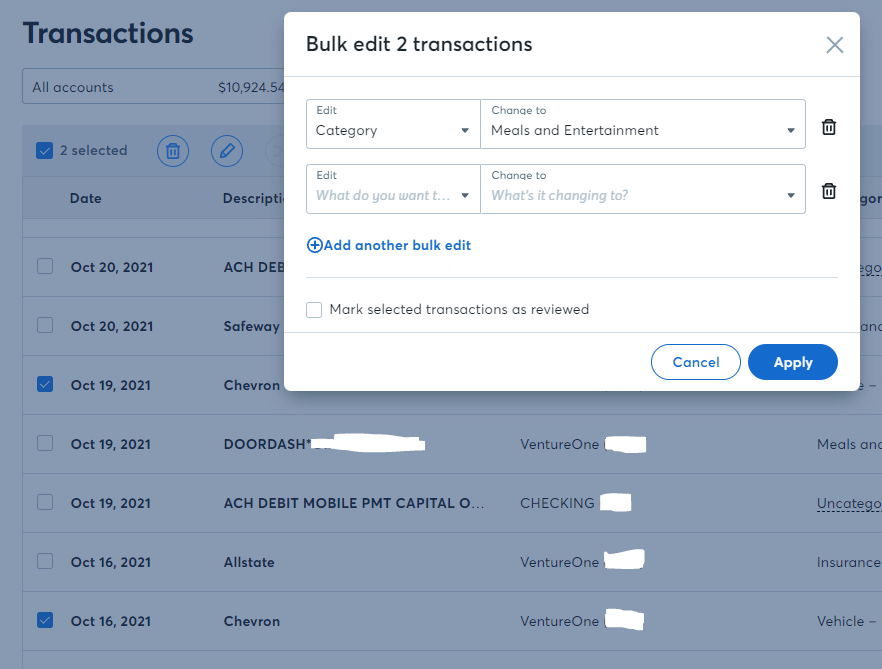The height and width of the screenshot is (669, 882).
Task: Open 'What's it changing to?' dropdown
Action: 643,189
